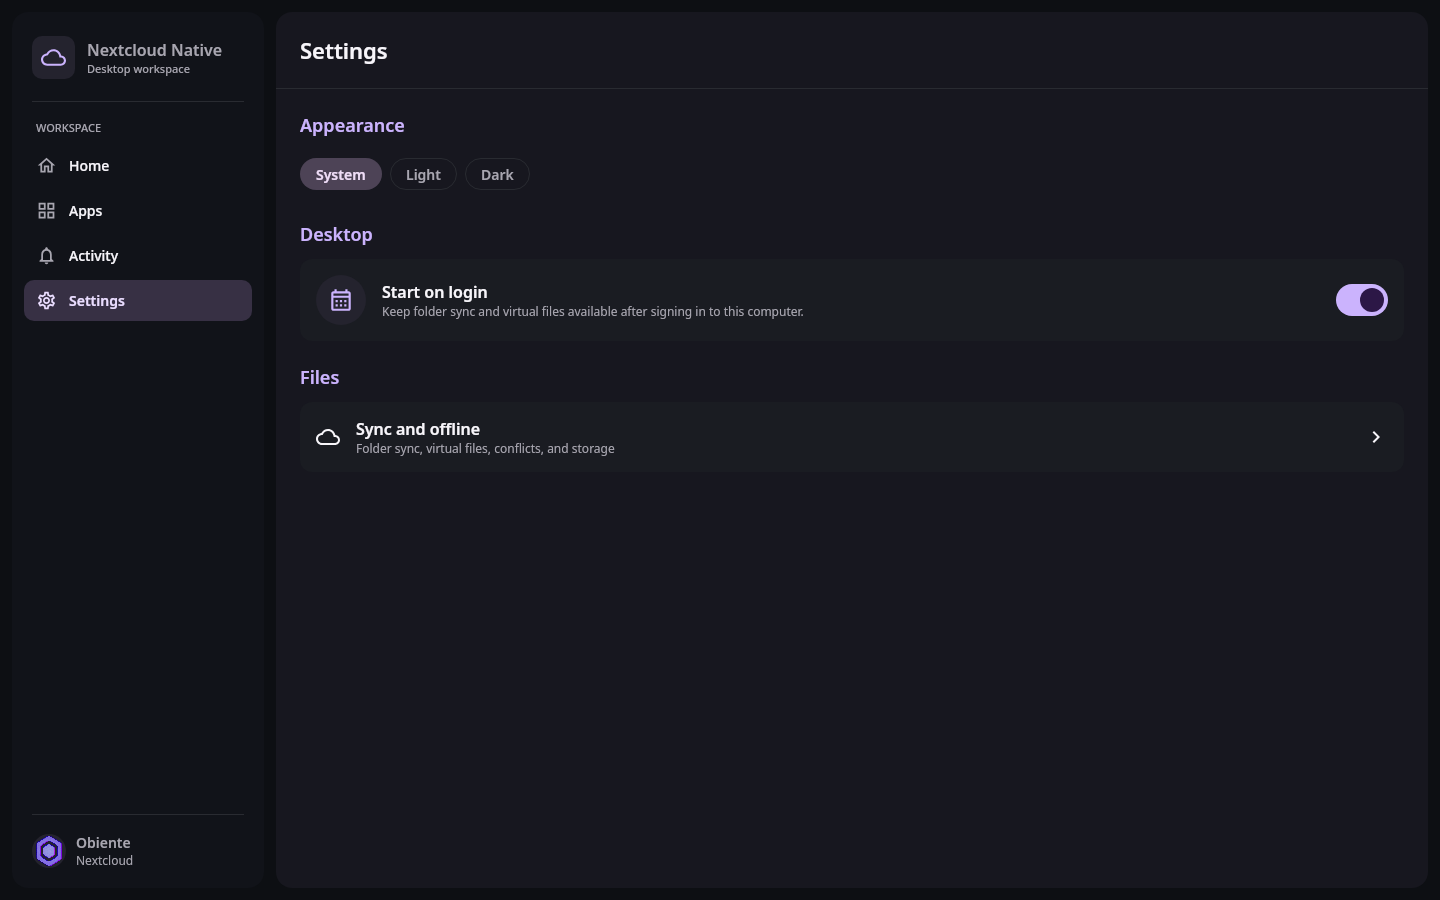Select the Dark appearance option
This screenshot has width=1440, height=900.
pos(497,174)
